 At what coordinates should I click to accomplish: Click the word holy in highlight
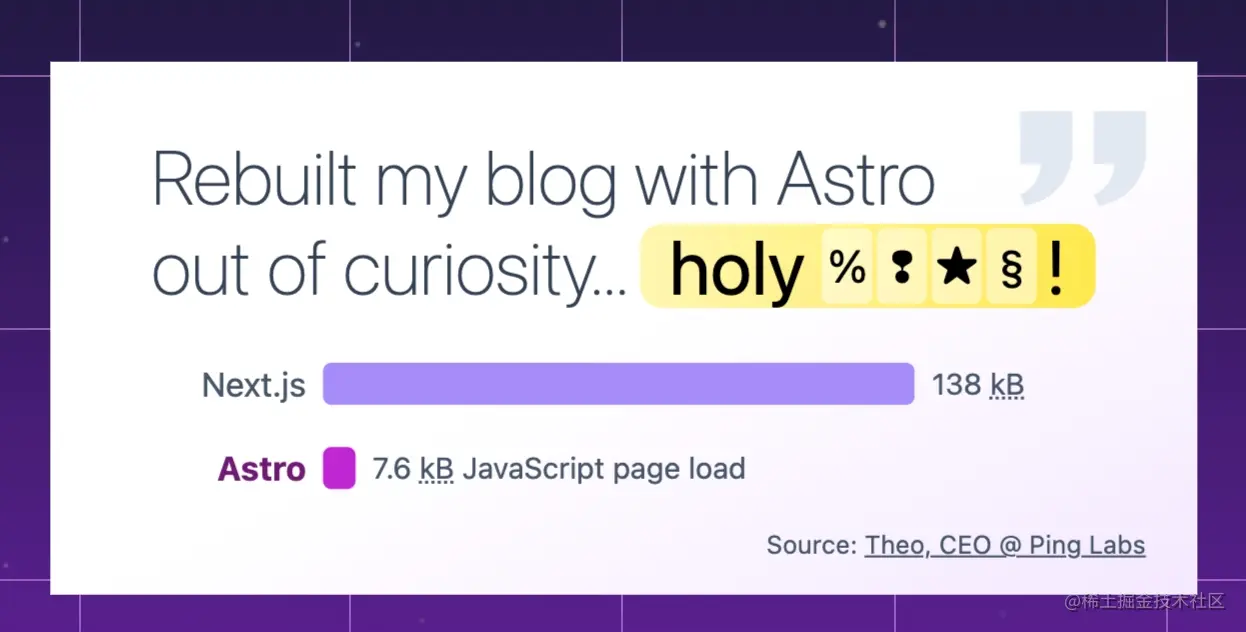click(x=737, y=270)
